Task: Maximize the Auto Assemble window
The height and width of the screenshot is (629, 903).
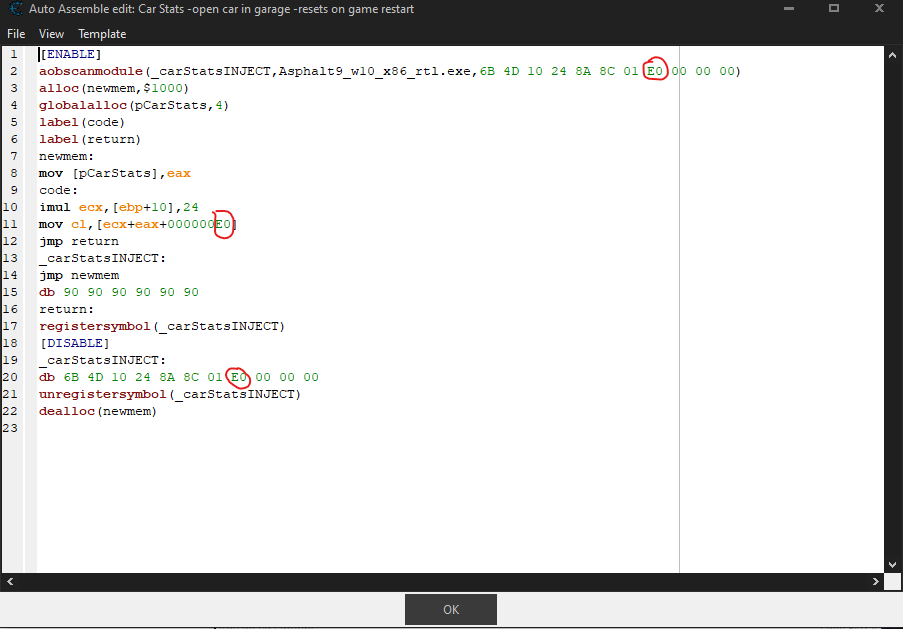Action: tap(834, 9)
